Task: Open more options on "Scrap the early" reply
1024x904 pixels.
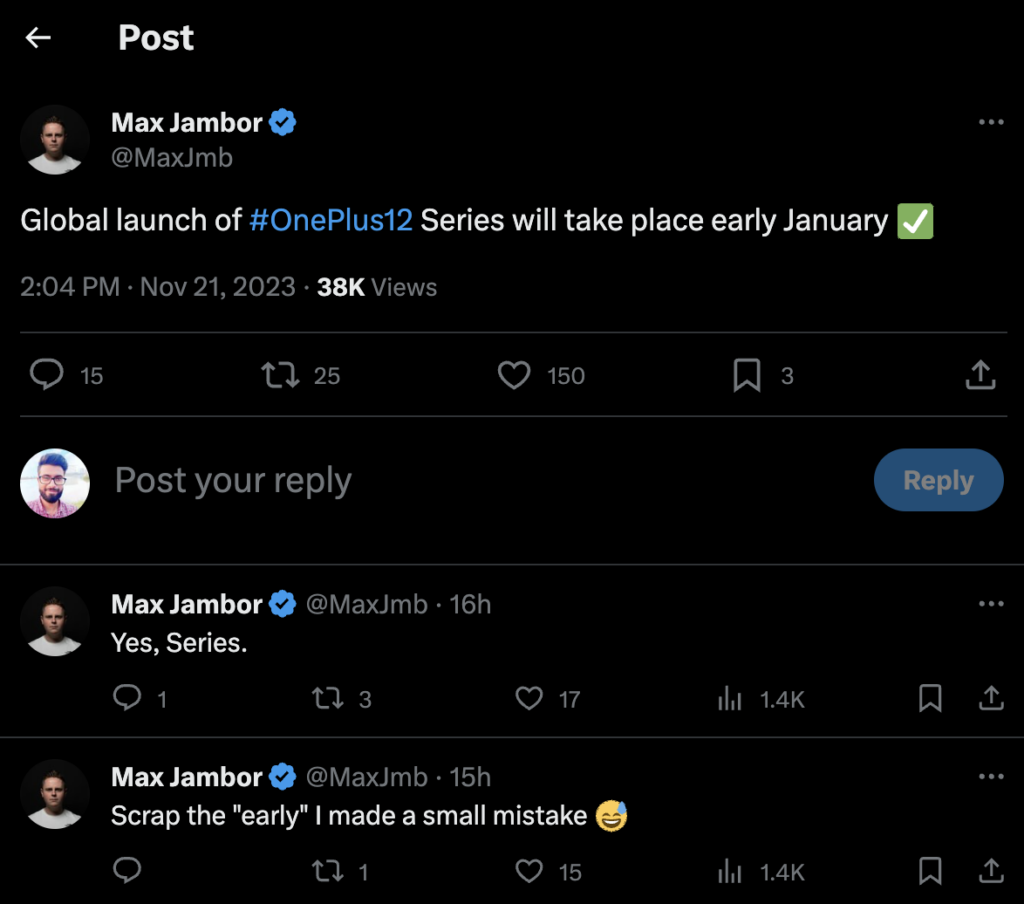Action: pyautogui.click(x=990, y=777)
